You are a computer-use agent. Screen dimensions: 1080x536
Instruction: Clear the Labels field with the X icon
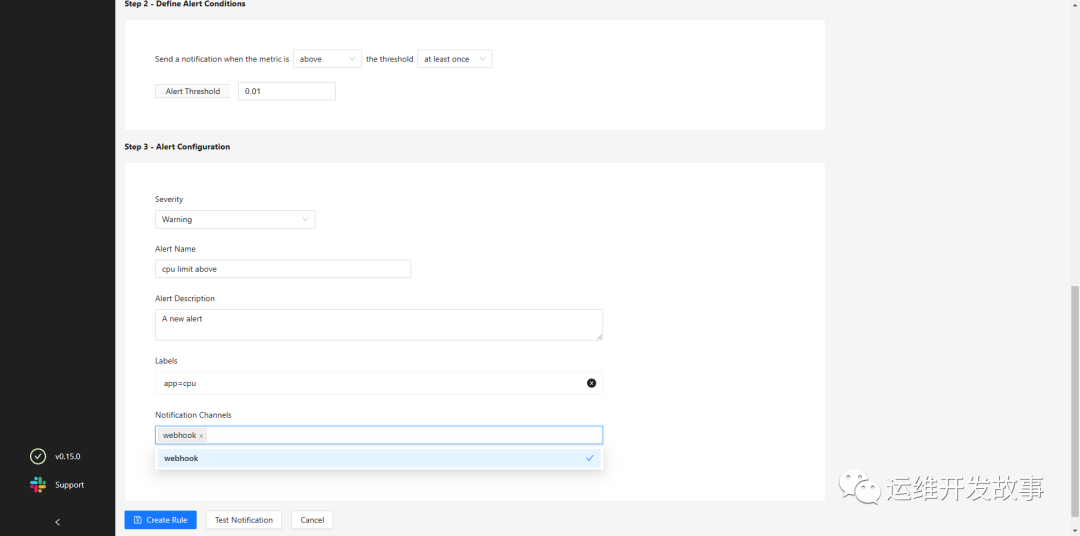point(591,383)
